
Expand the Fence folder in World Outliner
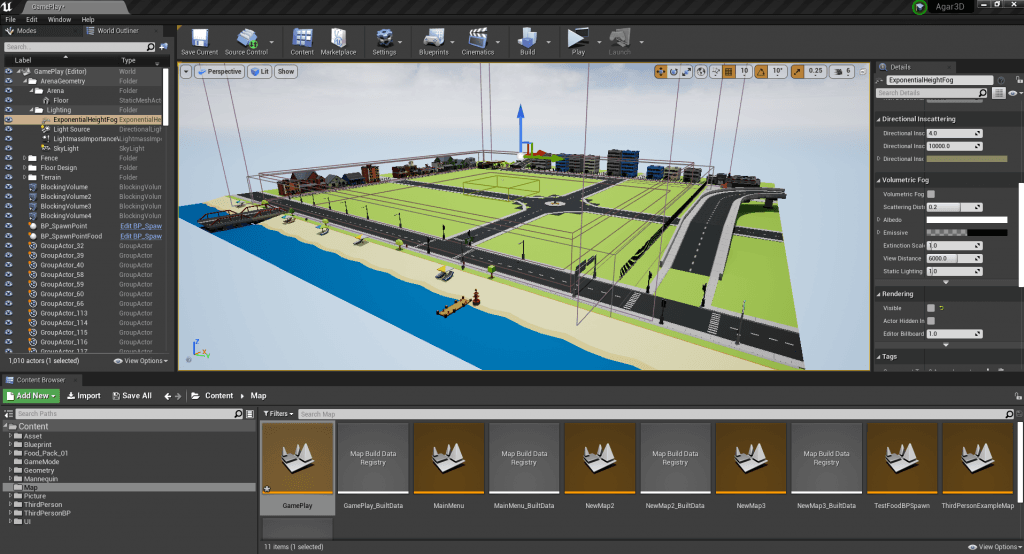(x=24, y=158)
